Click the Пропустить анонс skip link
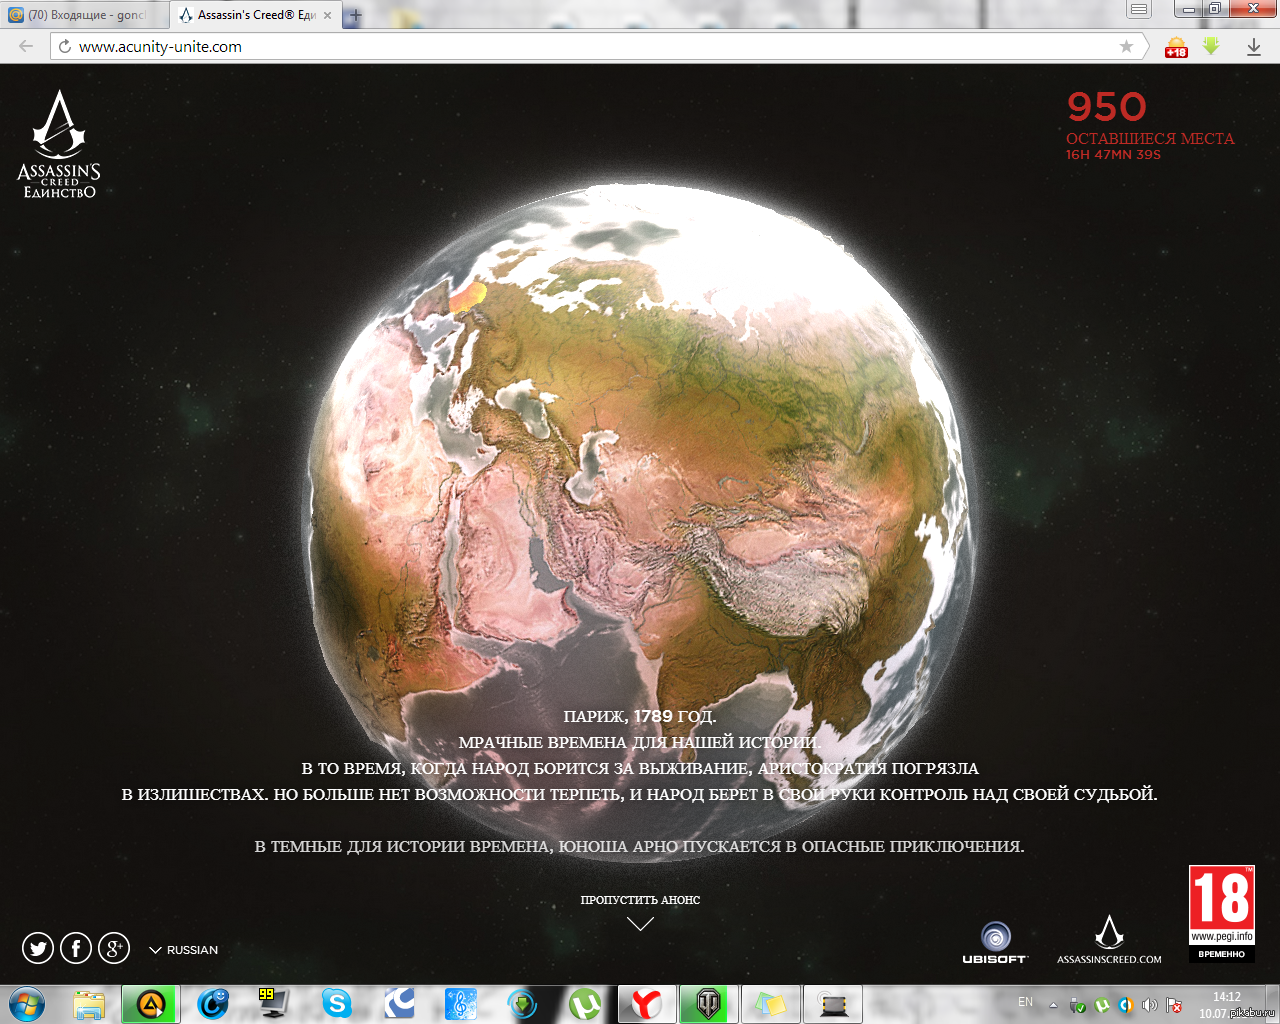Image resolution: width=1280 pixels, height=1024 pixels. (x=640, y=900)
